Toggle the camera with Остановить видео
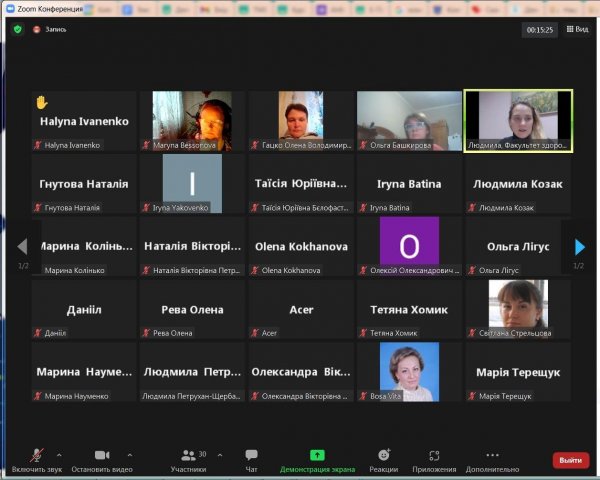The image size is (600, 480). point(102,455)
